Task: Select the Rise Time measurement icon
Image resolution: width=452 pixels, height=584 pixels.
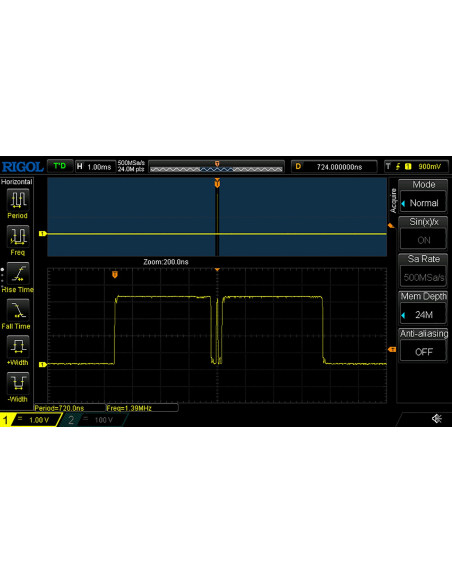Action: click(17, 273)
